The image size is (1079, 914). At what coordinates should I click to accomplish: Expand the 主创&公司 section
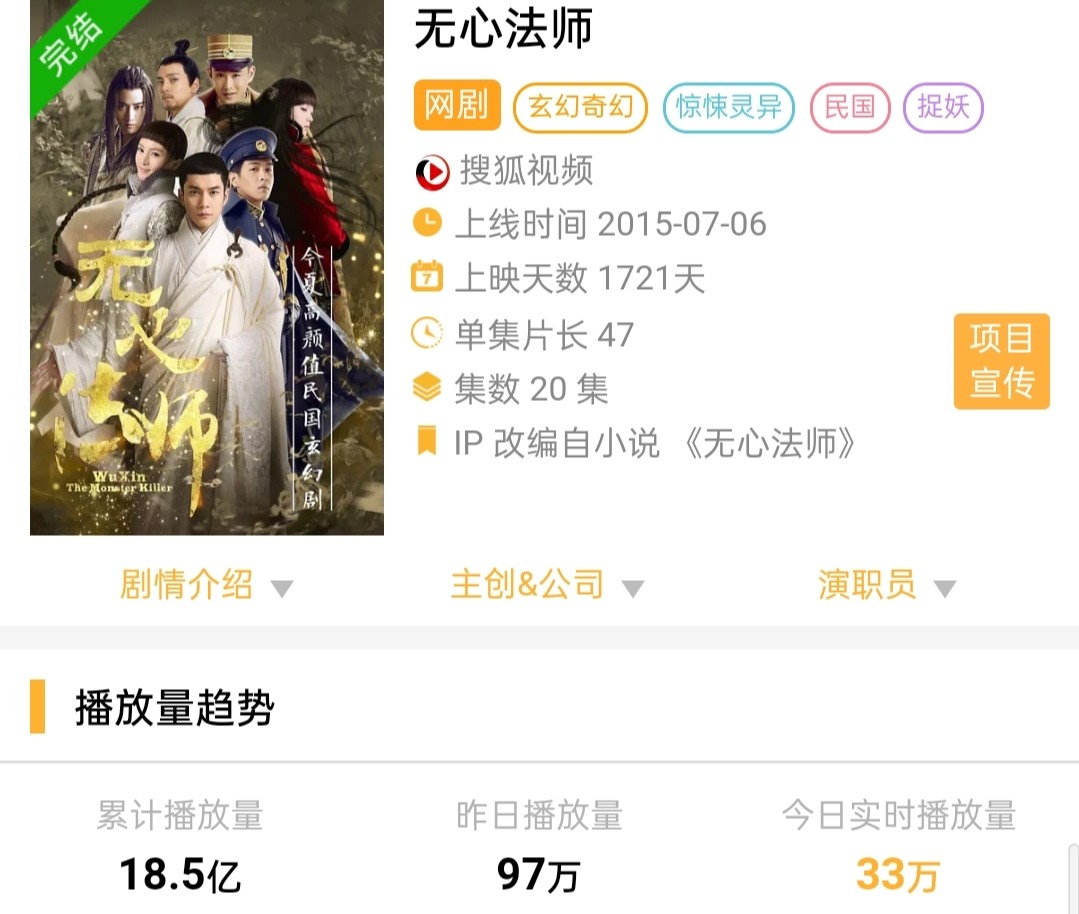[x=547, y=586]
